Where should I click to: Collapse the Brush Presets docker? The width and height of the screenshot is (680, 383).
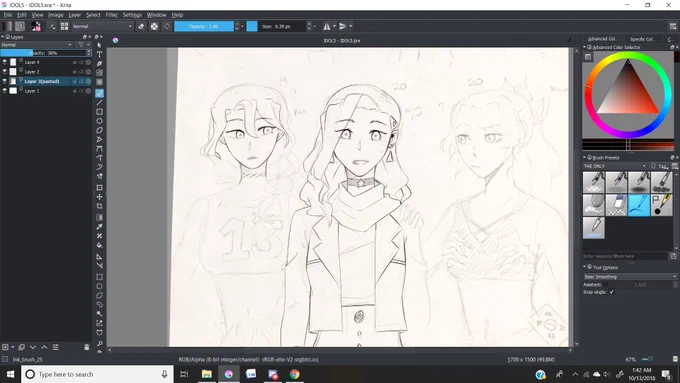point(584,157)
